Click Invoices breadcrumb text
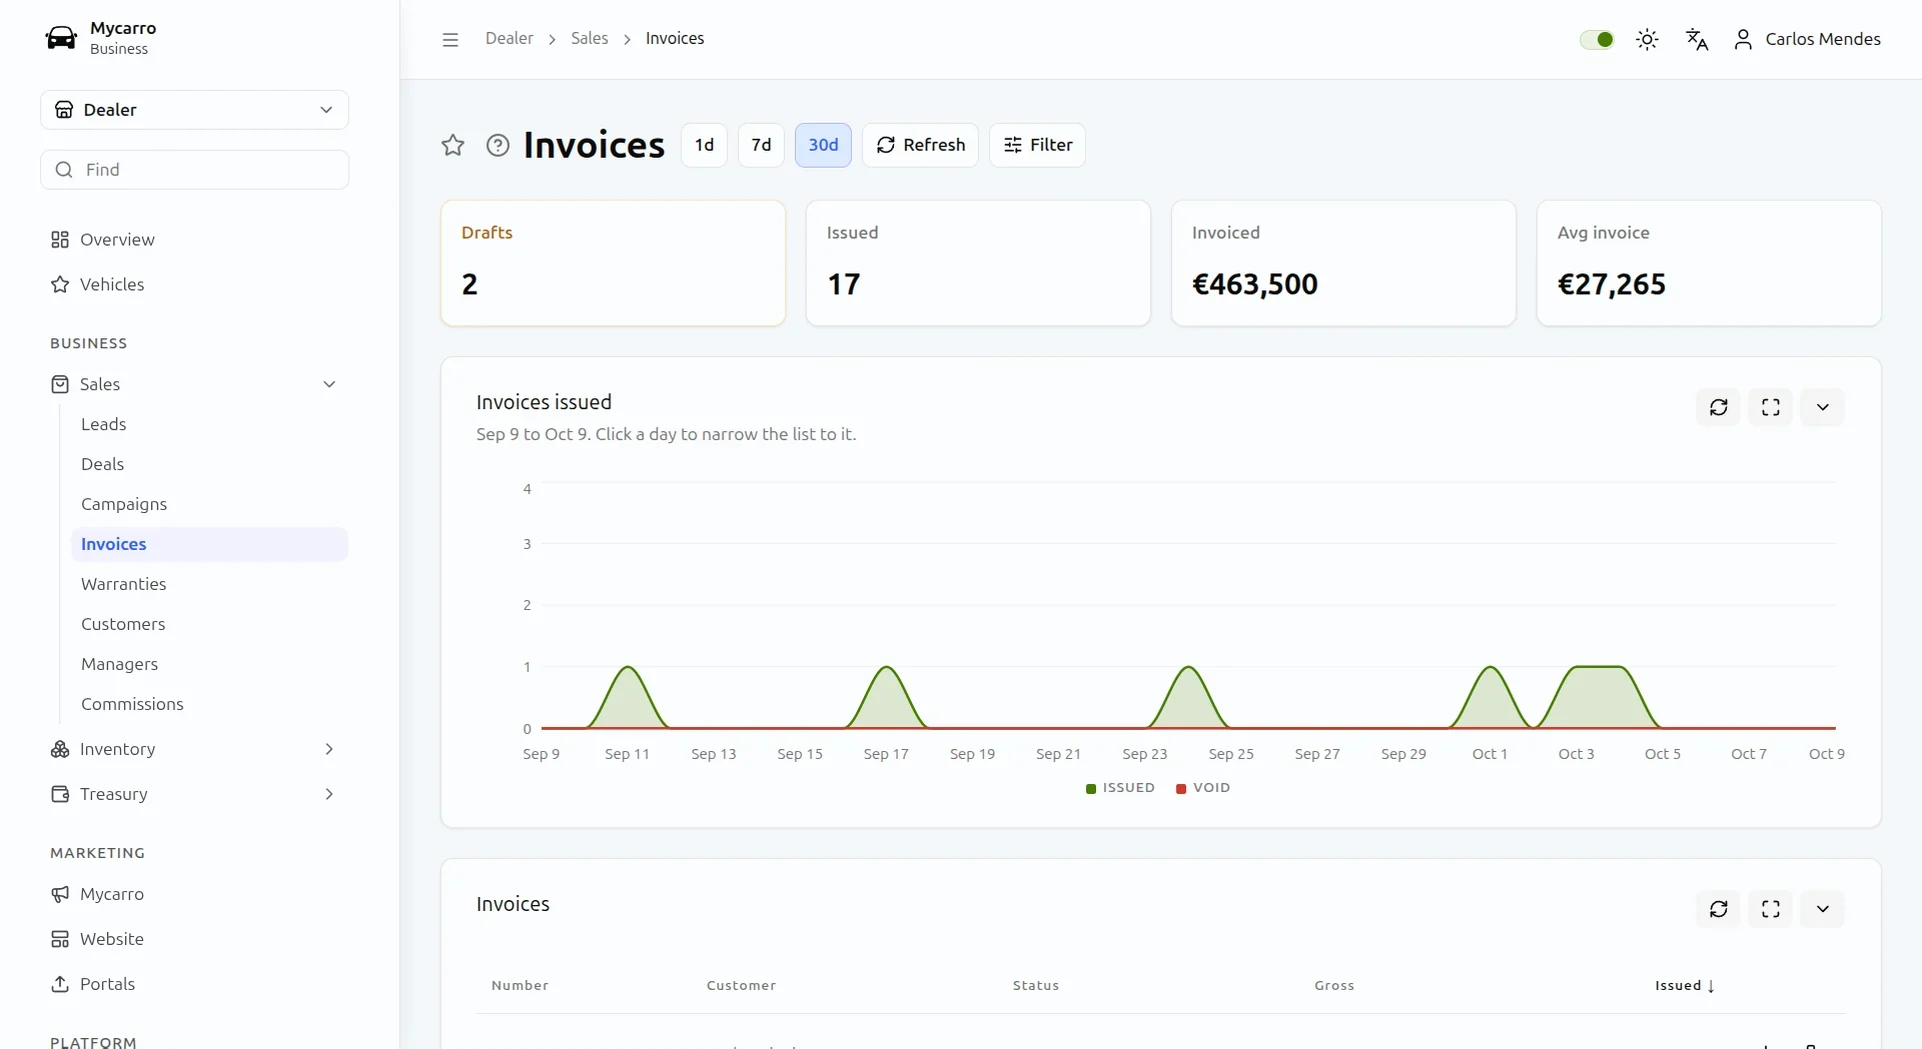1922x1049 pixels. (x=675, y=39)
